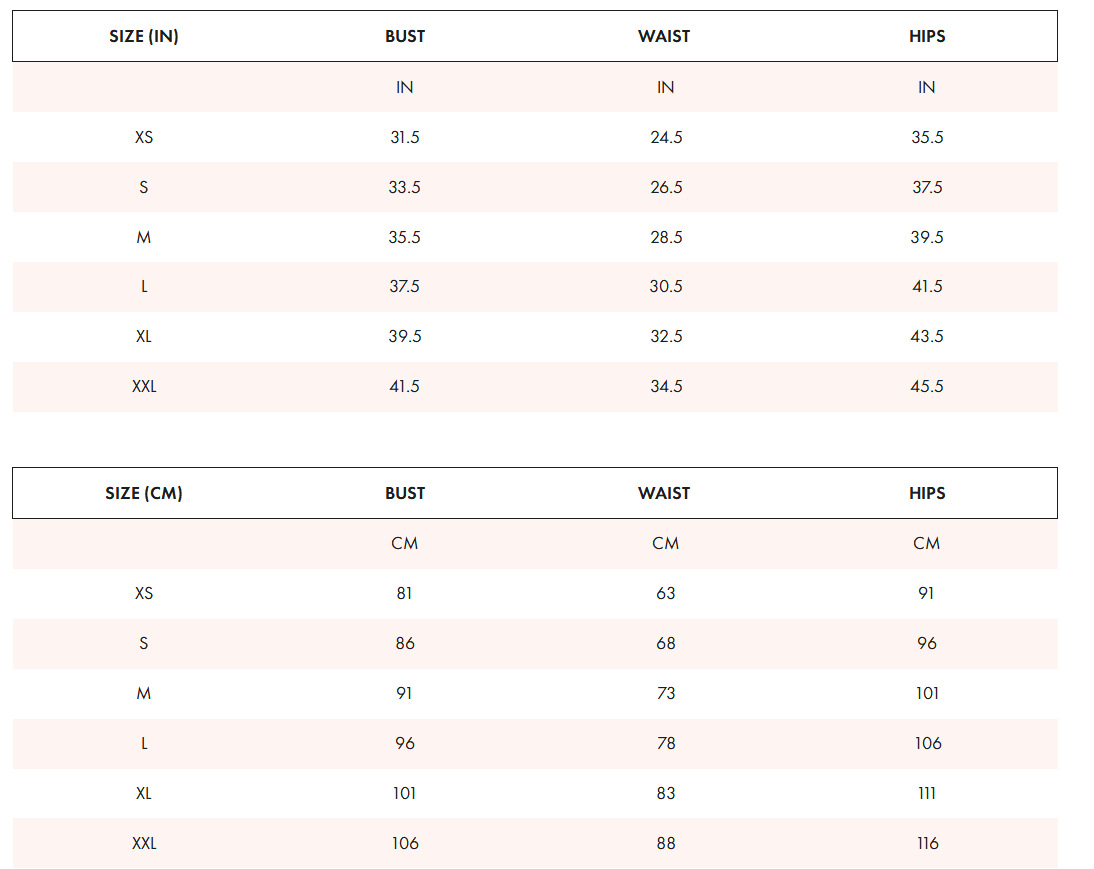The height and width of the screenshot is (869, 1094).
Task: Click the HIPS header in inches table
Action: point(927,36)
